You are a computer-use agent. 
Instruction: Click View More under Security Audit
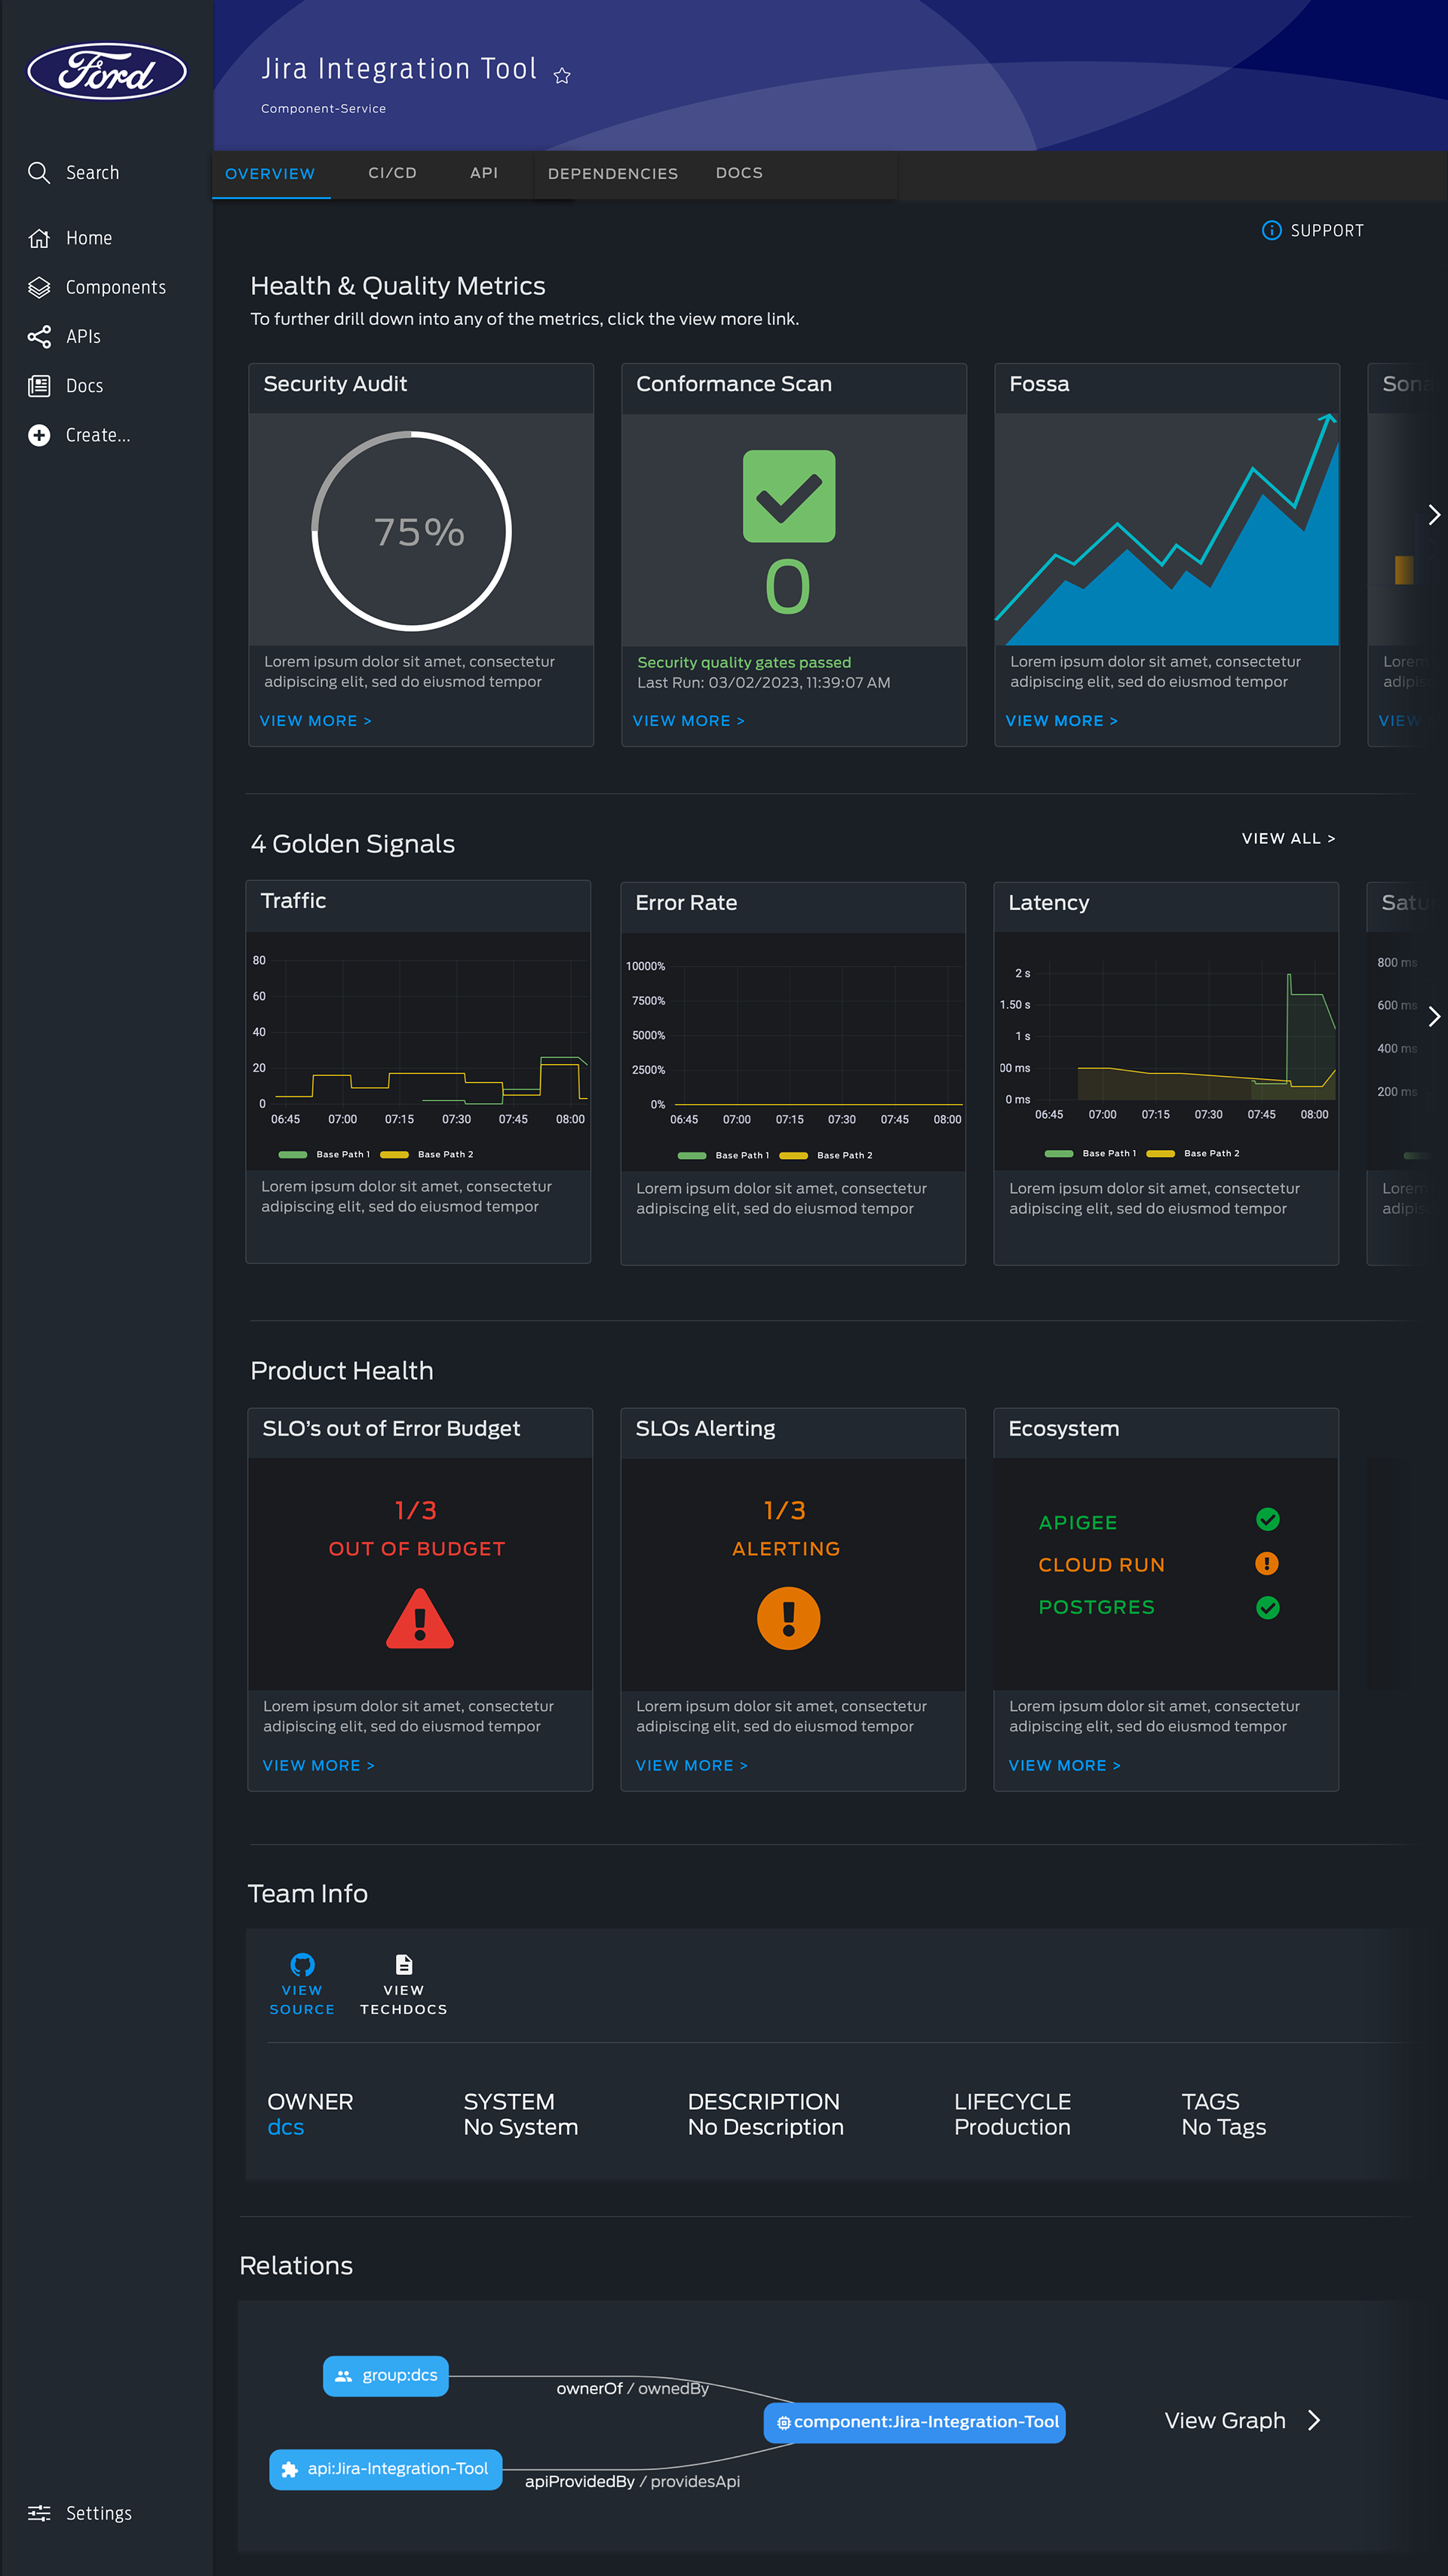tap(316, 721)
